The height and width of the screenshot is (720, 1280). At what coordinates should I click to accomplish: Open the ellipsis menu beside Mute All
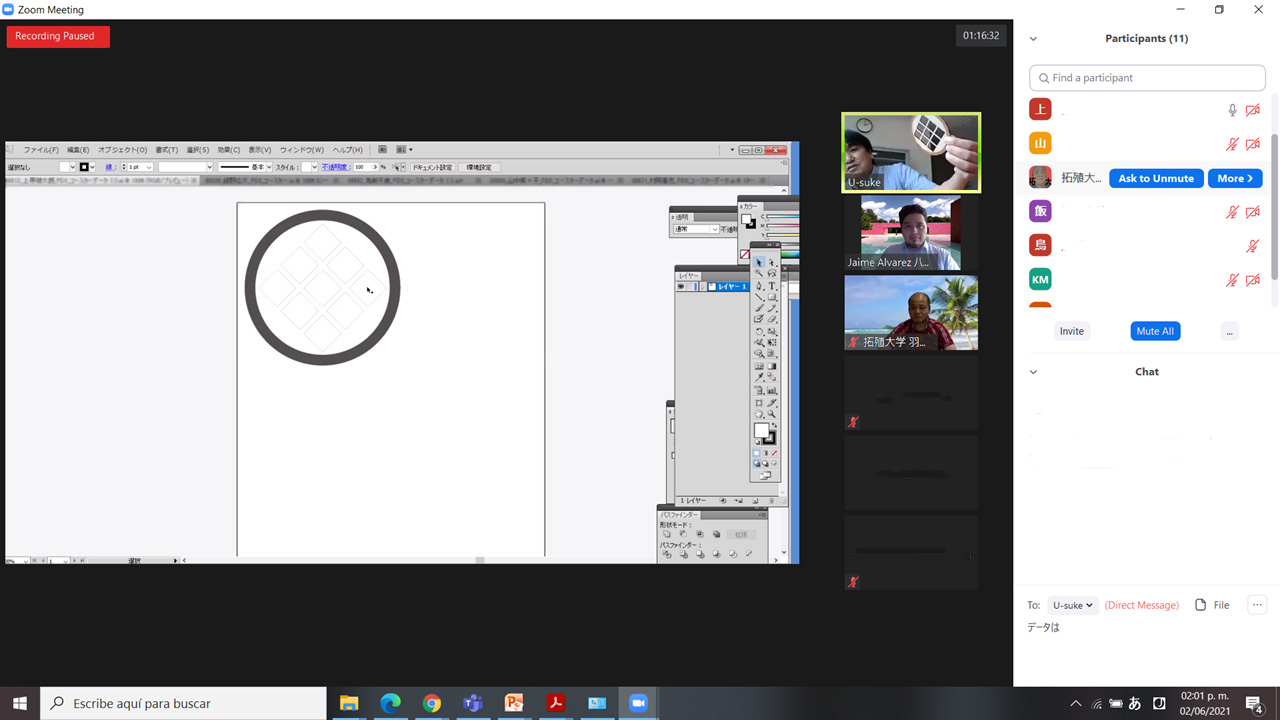click(x=1230, y=331)
